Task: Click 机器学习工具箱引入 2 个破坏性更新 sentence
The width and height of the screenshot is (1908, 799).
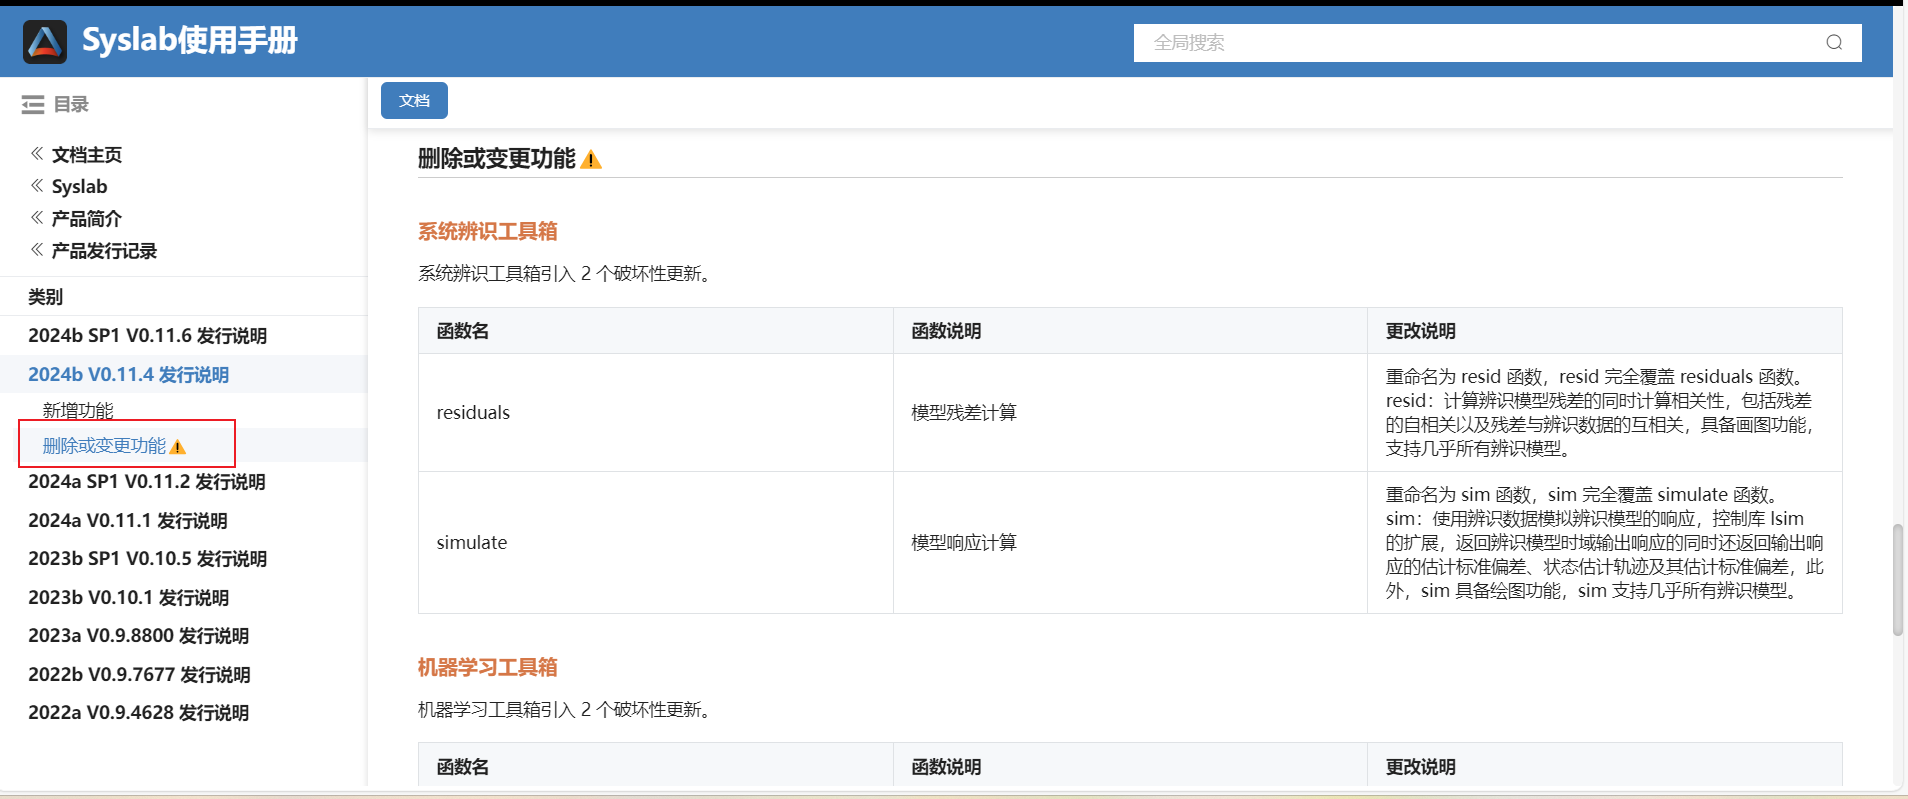Action: click(567, 709)
